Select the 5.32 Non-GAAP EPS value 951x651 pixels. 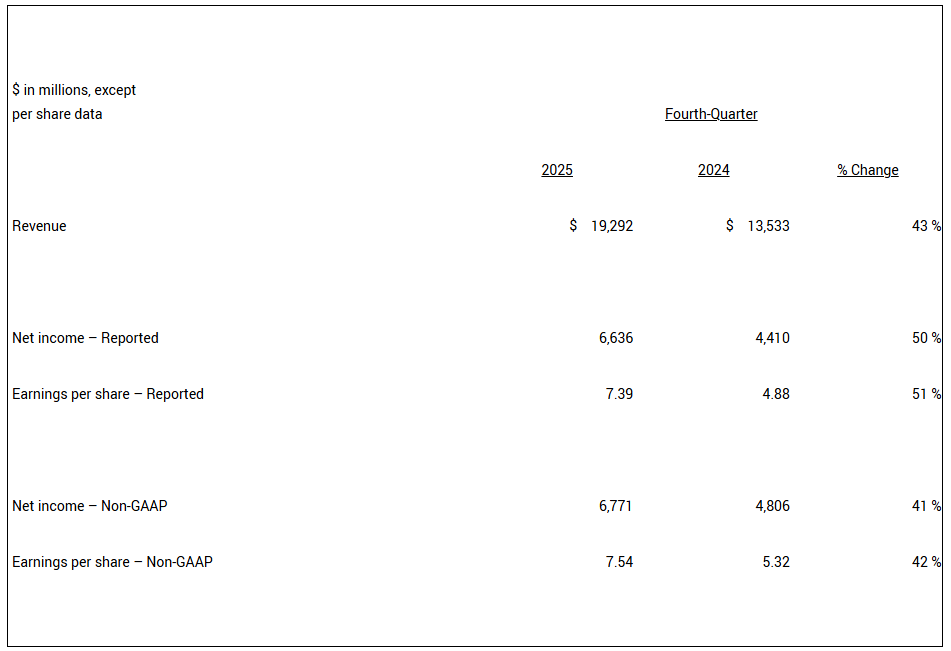pyautogui.click(x=775, y=562)
